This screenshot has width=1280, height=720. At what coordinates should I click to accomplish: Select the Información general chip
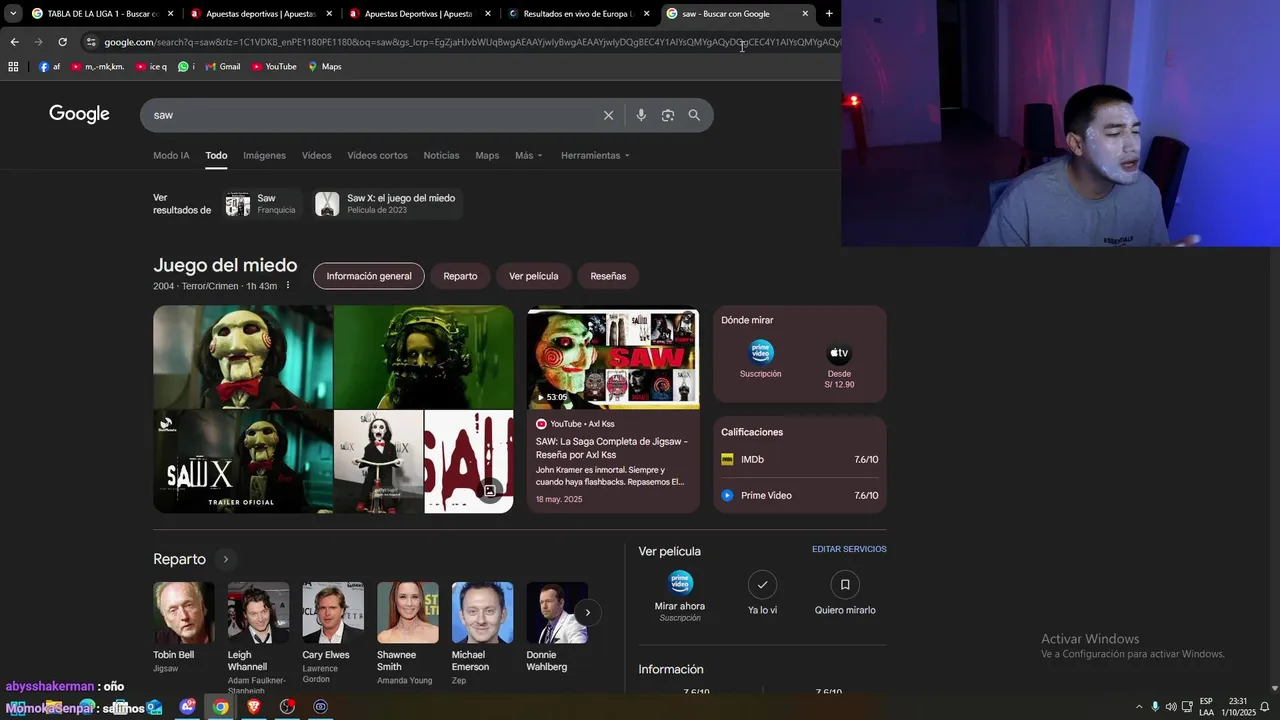click(x=369, y=276)
